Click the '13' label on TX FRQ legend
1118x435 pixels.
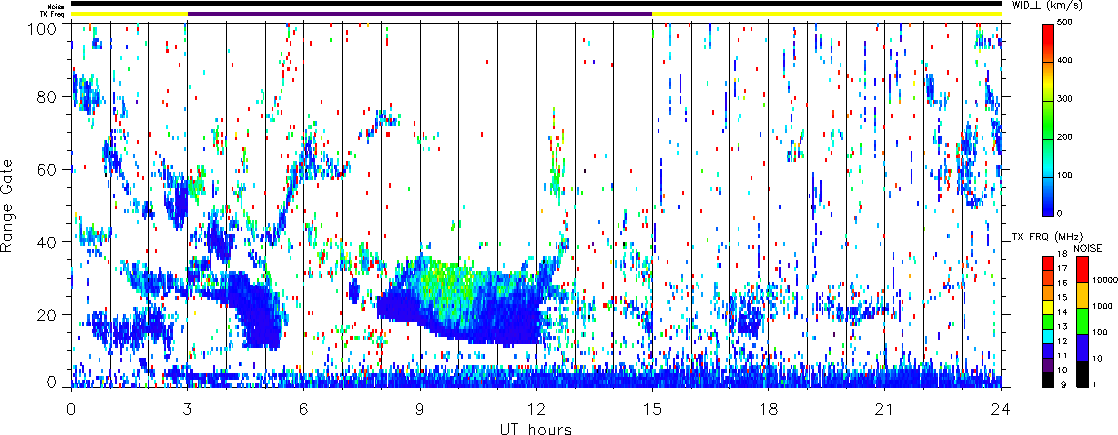[x=1062, y=327]
